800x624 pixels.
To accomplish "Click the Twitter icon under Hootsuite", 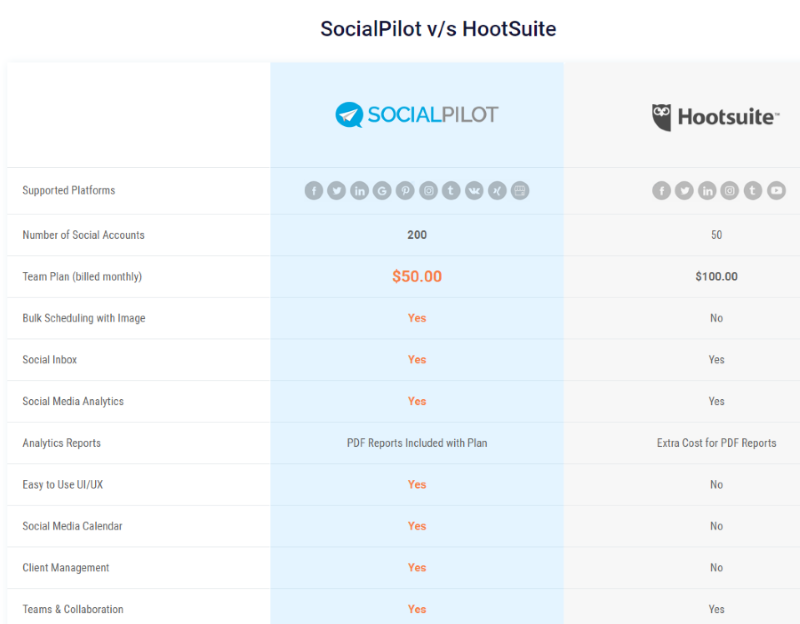I will 684,191.
